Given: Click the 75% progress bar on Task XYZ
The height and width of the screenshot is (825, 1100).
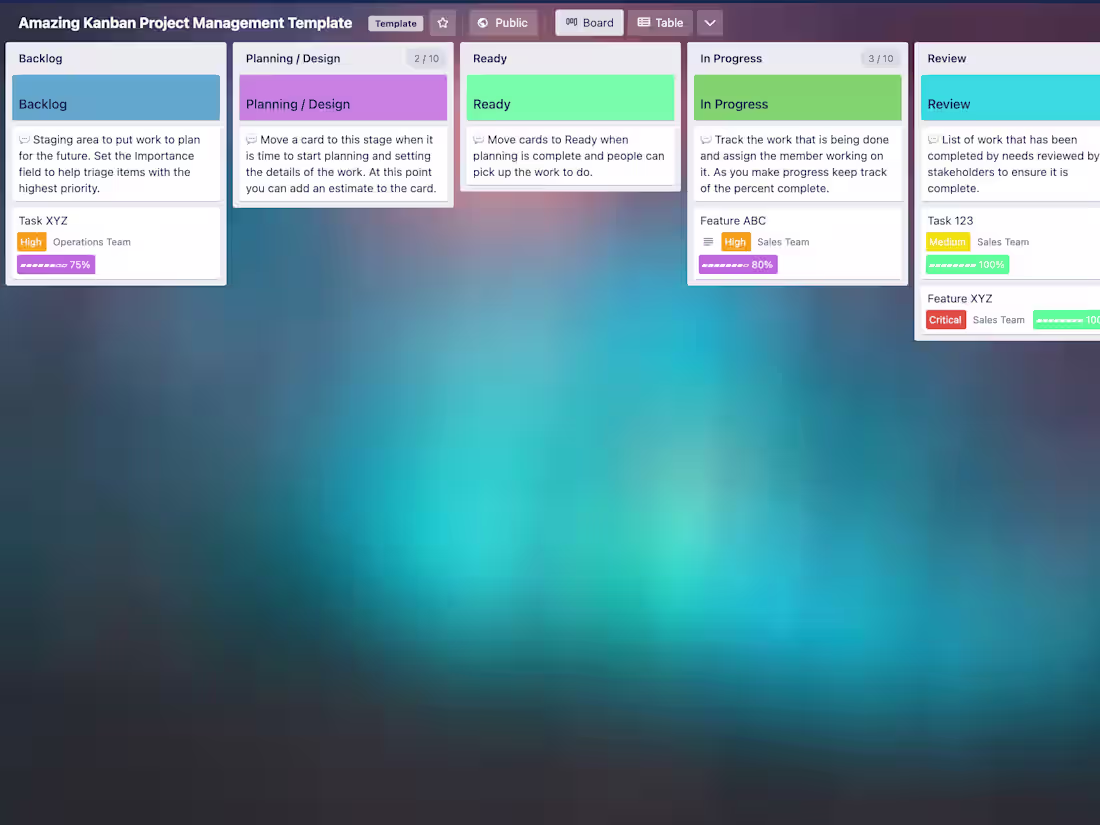Looking at the screenshot, I should pyautogui.click(x=56, y=264).
